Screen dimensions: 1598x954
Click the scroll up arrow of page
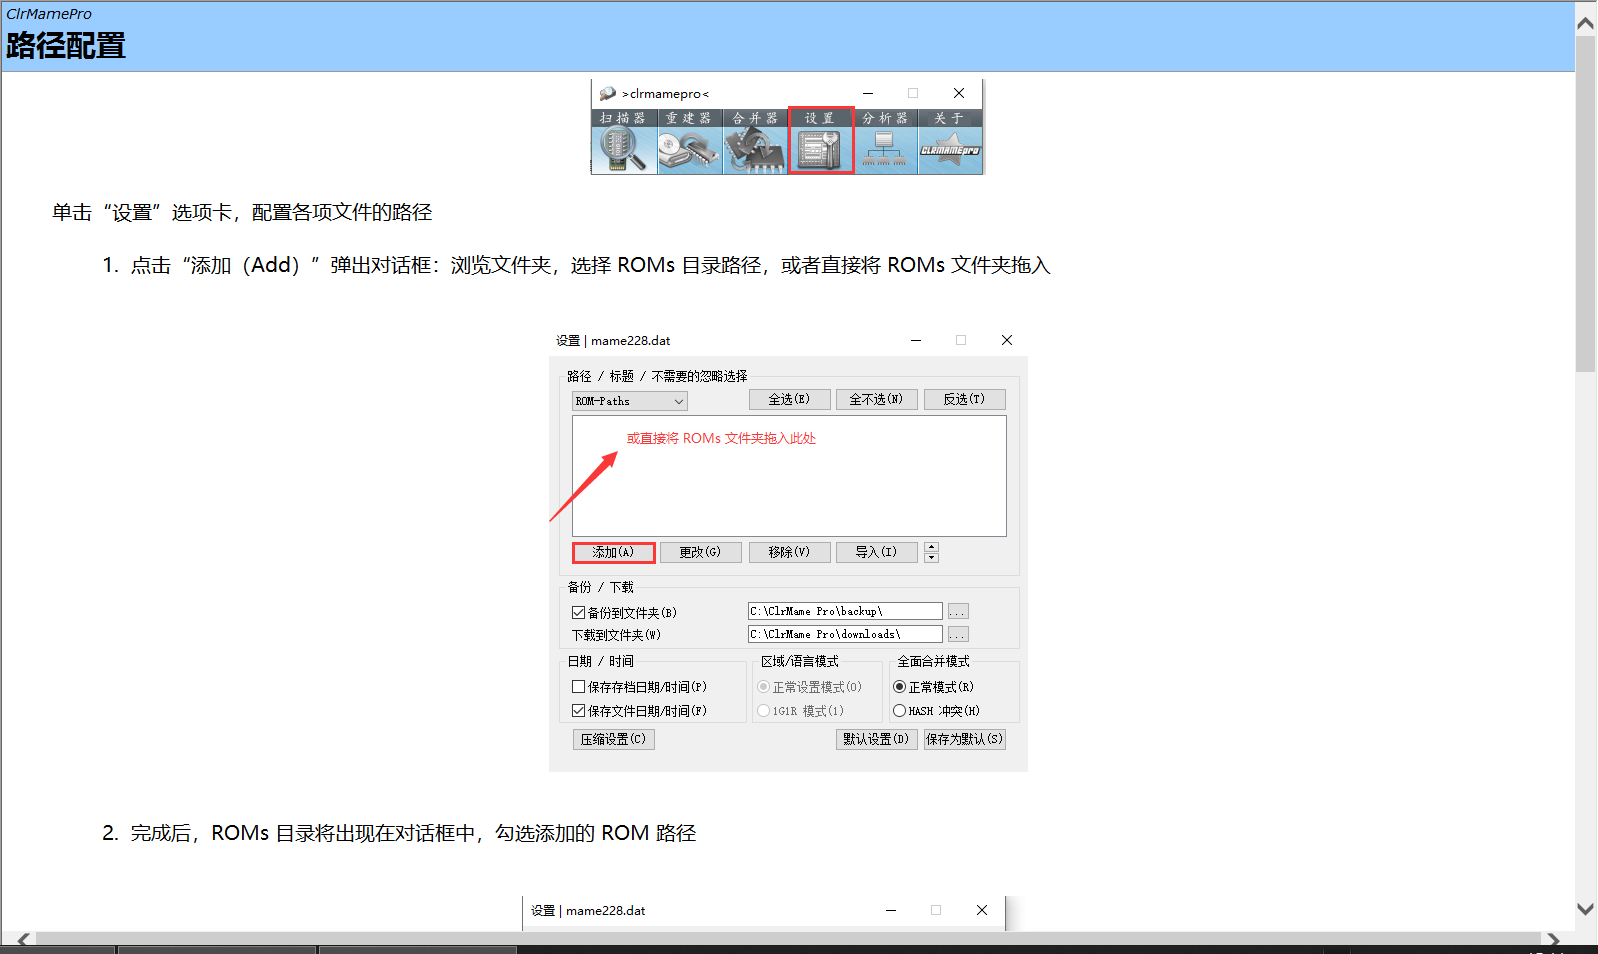click(x=1585, y=23)
